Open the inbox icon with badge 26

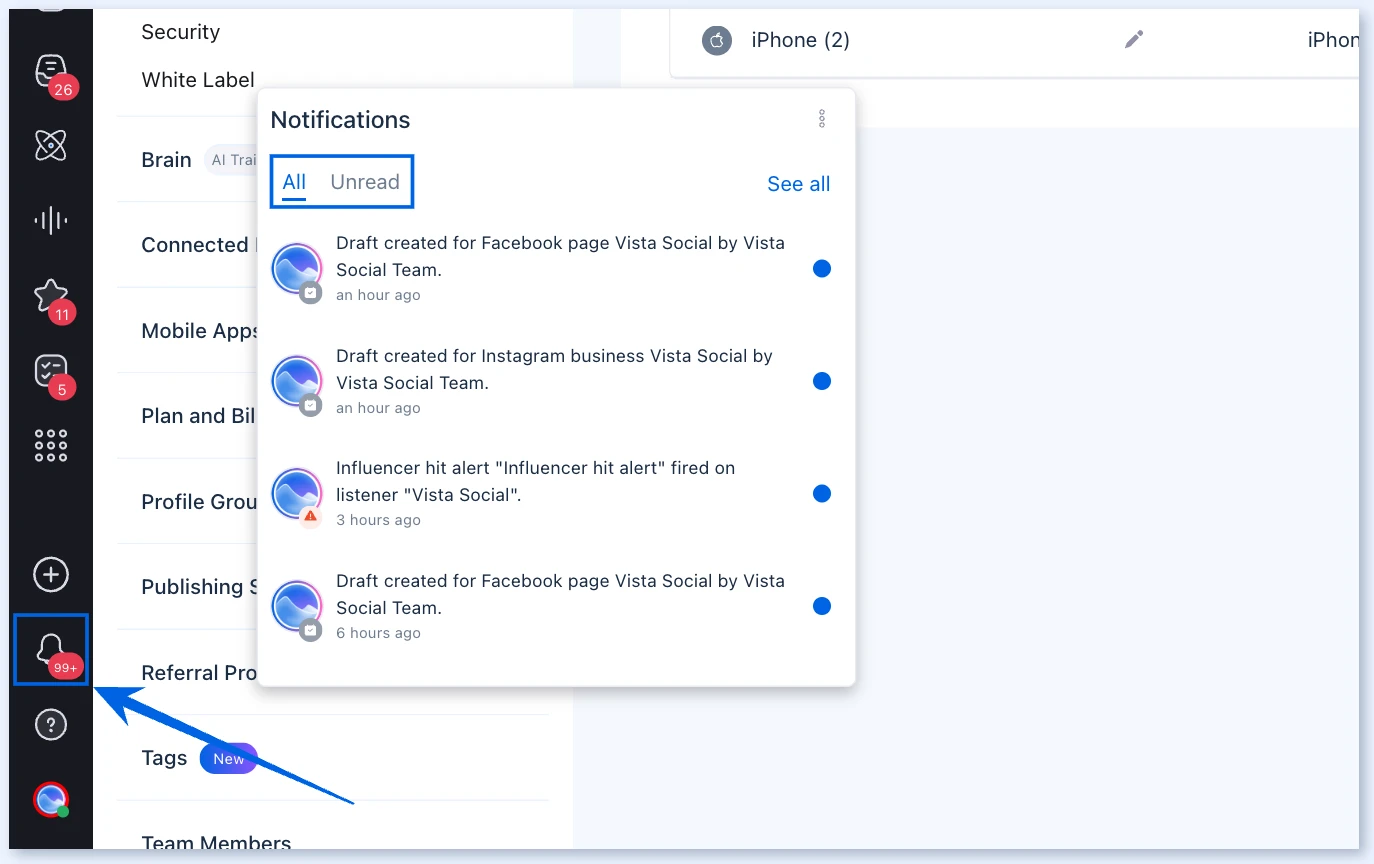tap(51, 73)
